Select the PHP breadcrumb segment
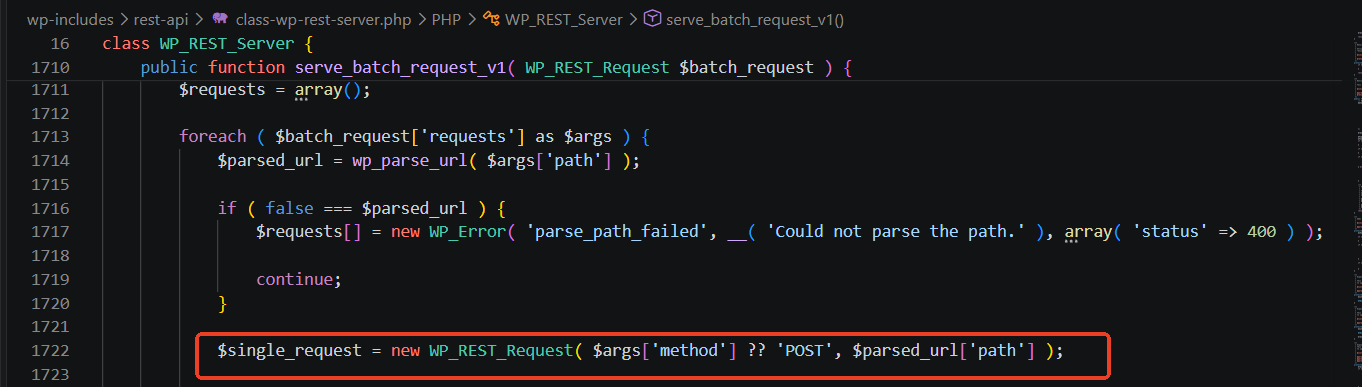Screen dimensions: 1362x387 coord(446,19)
